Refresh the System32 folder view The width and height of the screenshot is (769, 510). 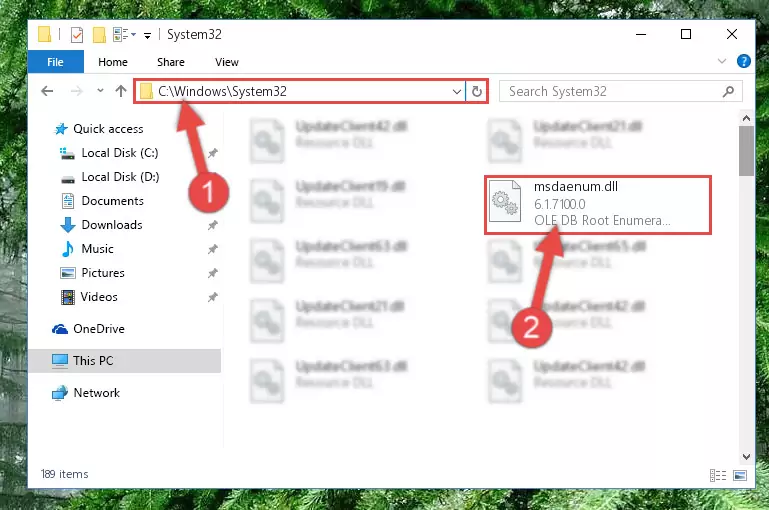(477, 92)
